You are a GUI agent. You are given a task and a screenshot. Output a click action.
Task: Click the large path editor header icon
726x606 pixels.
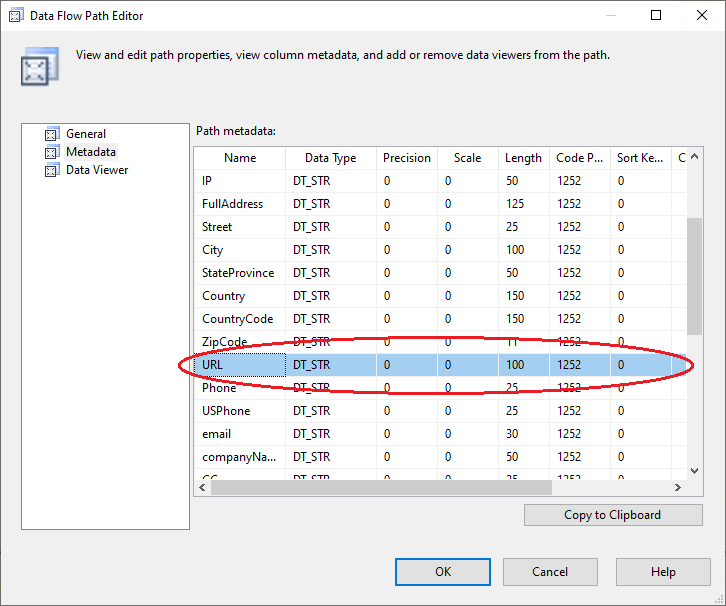(x=35, y=68)
